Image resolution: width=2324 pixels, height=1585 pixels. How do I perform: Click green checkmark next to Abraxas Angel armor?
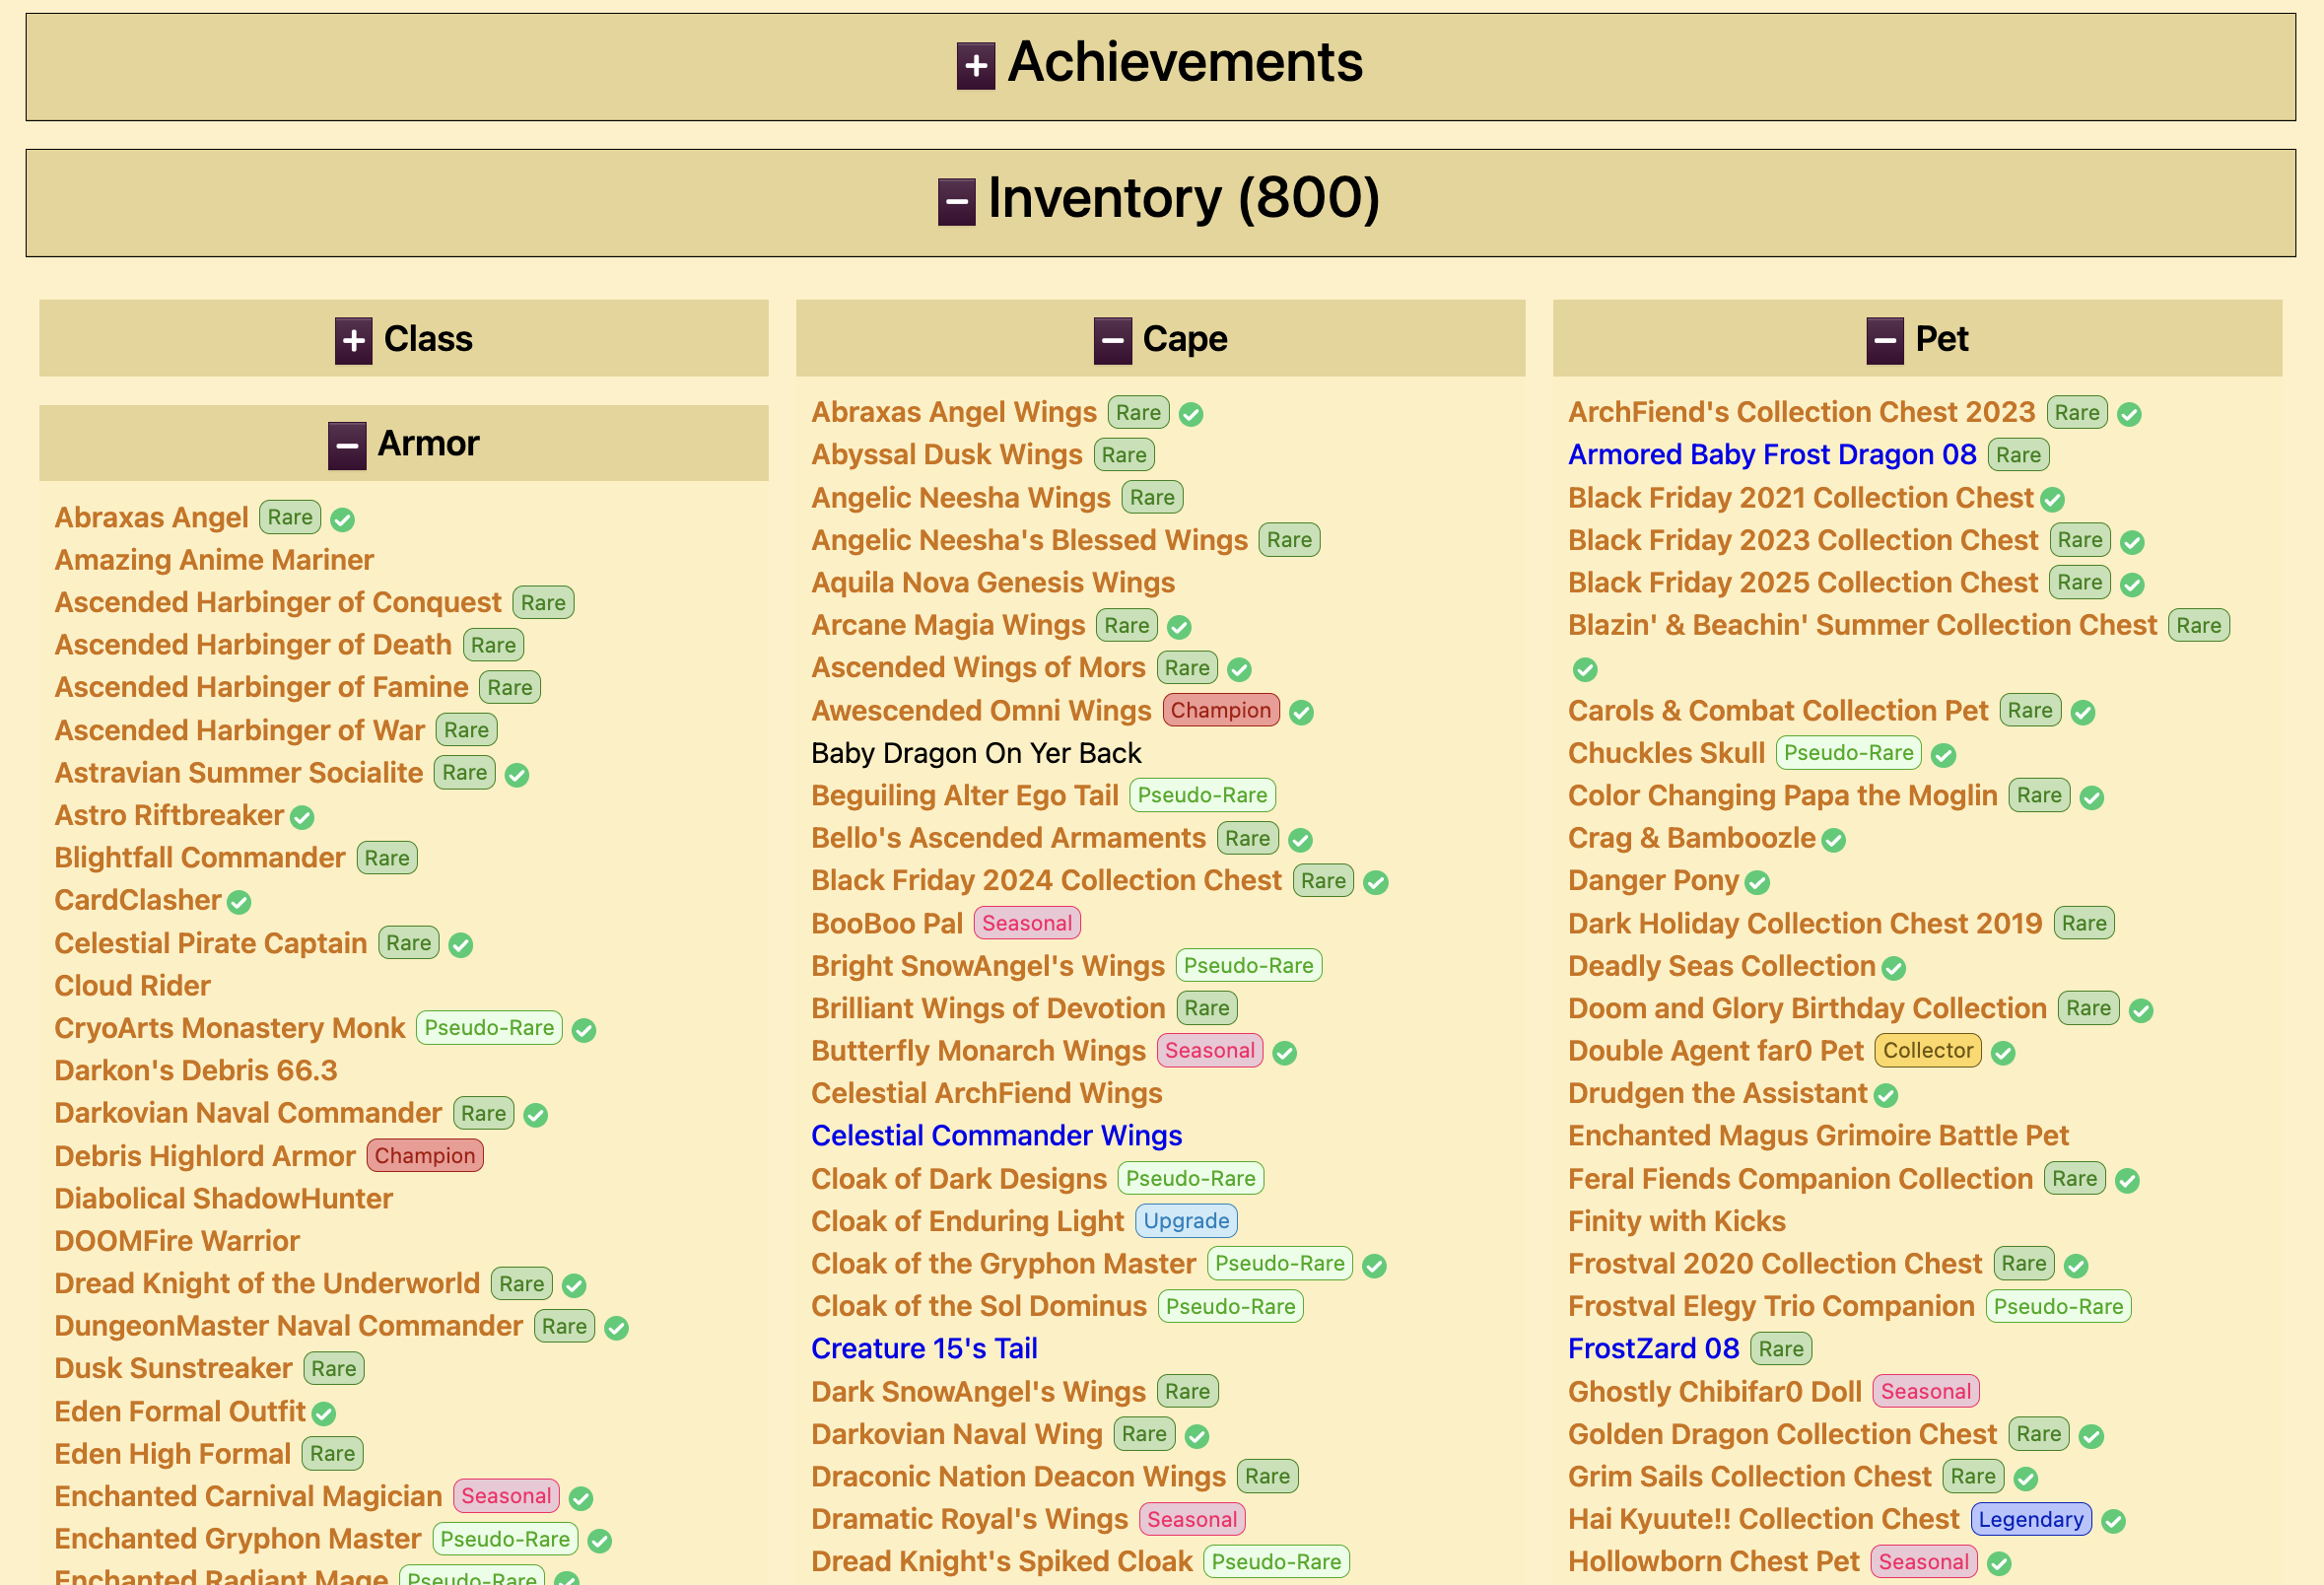click(x=343, y=520)
